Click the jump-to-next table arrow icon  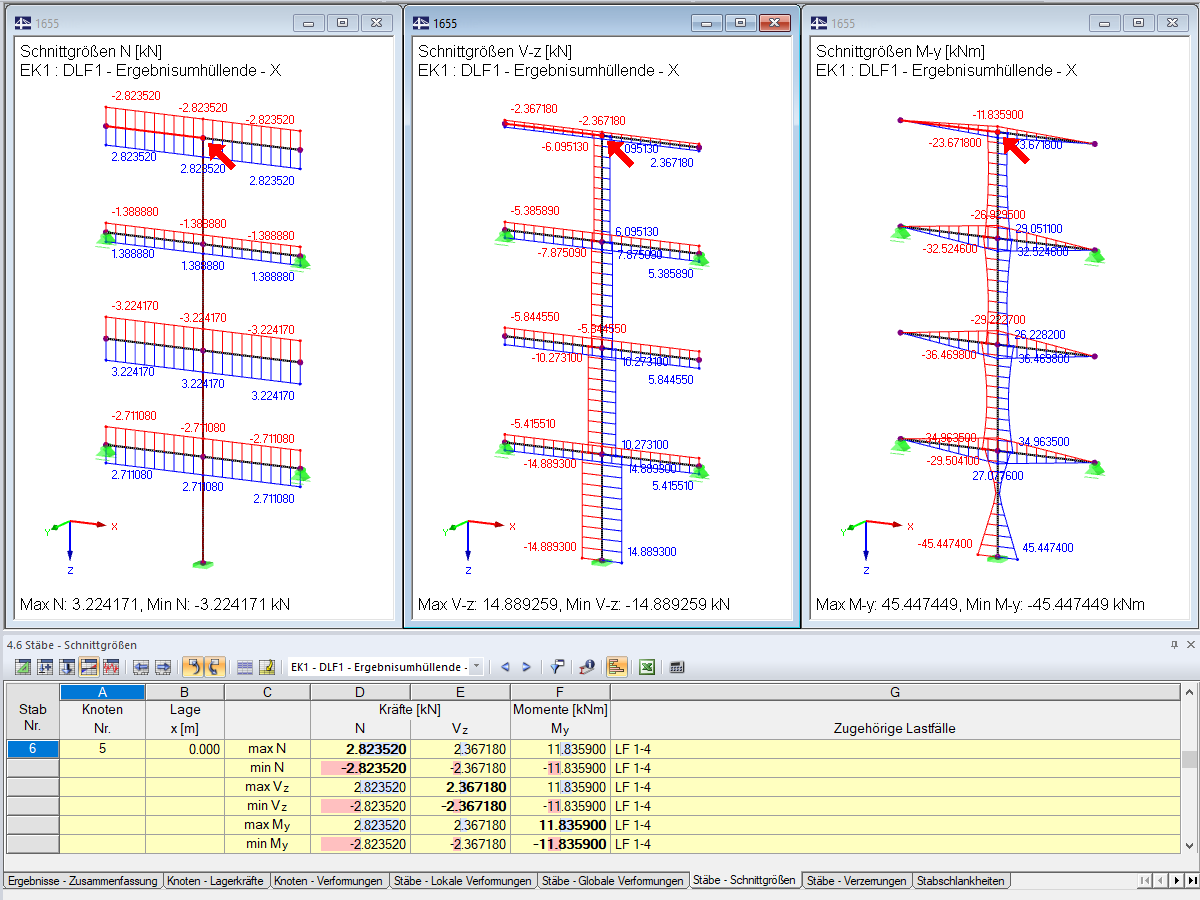click(x=163, y=666)
